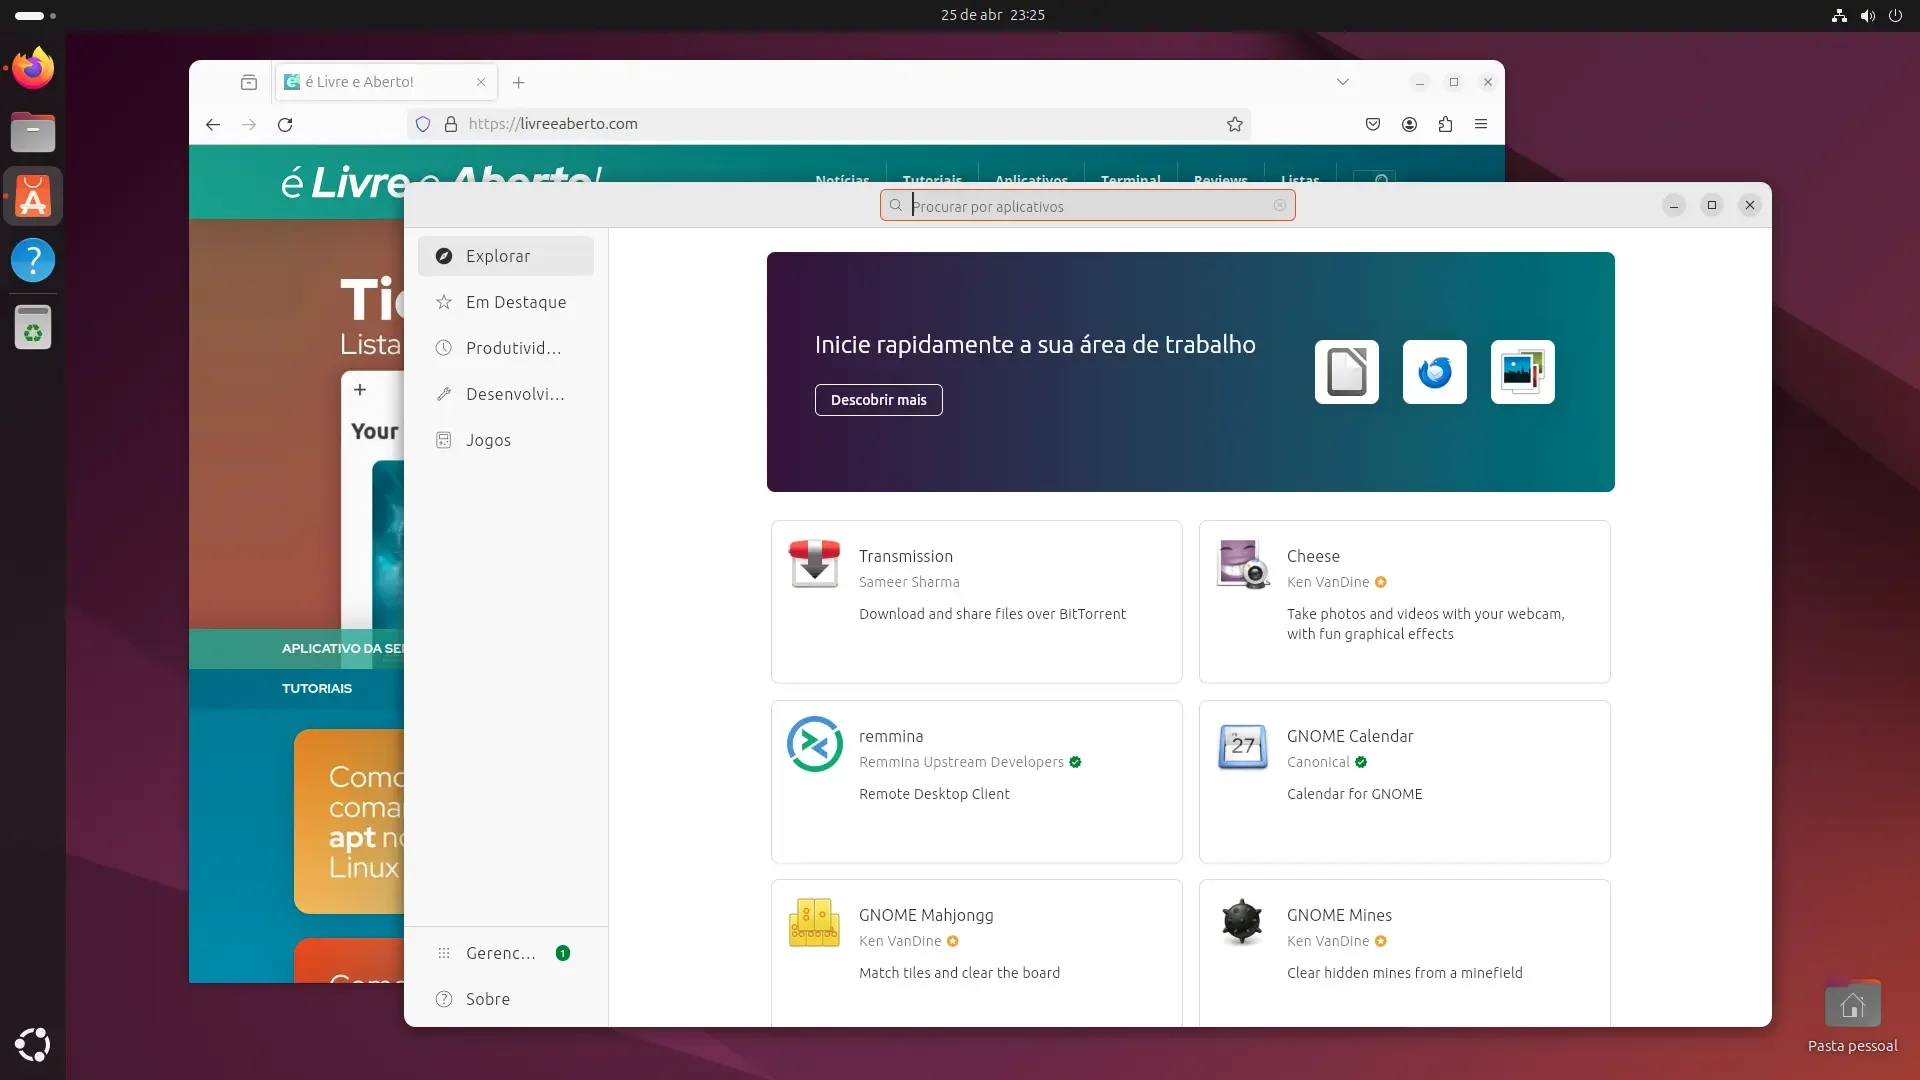1920x1080 pixels.
Task: Open Em Destaque category
Action: 506,302
